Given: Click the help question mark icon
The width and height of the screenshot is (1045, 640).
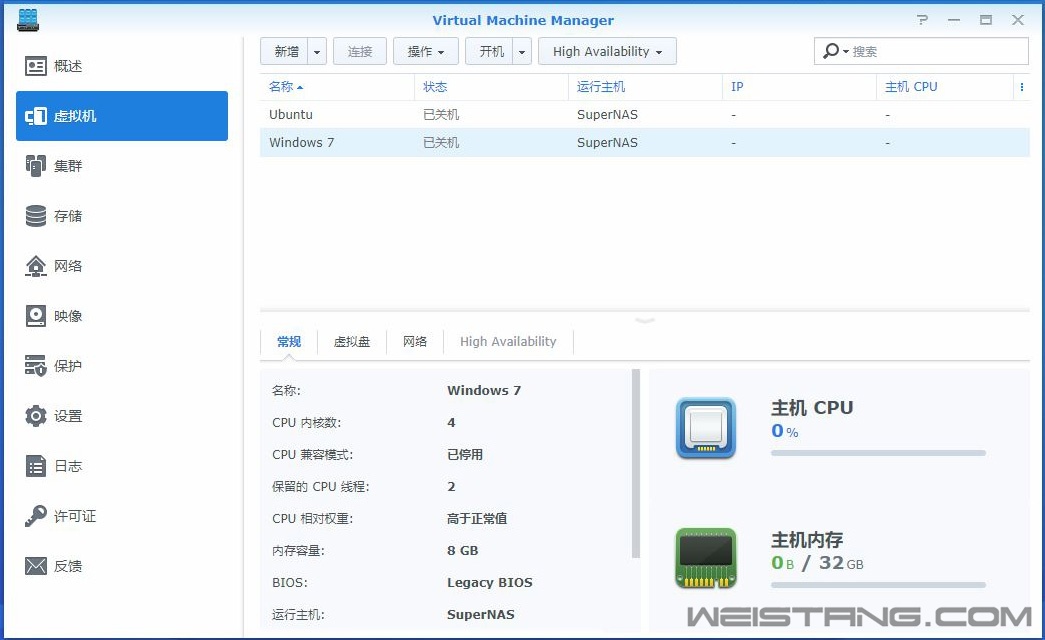Looking at the screenshot, I should click(921, 19).
